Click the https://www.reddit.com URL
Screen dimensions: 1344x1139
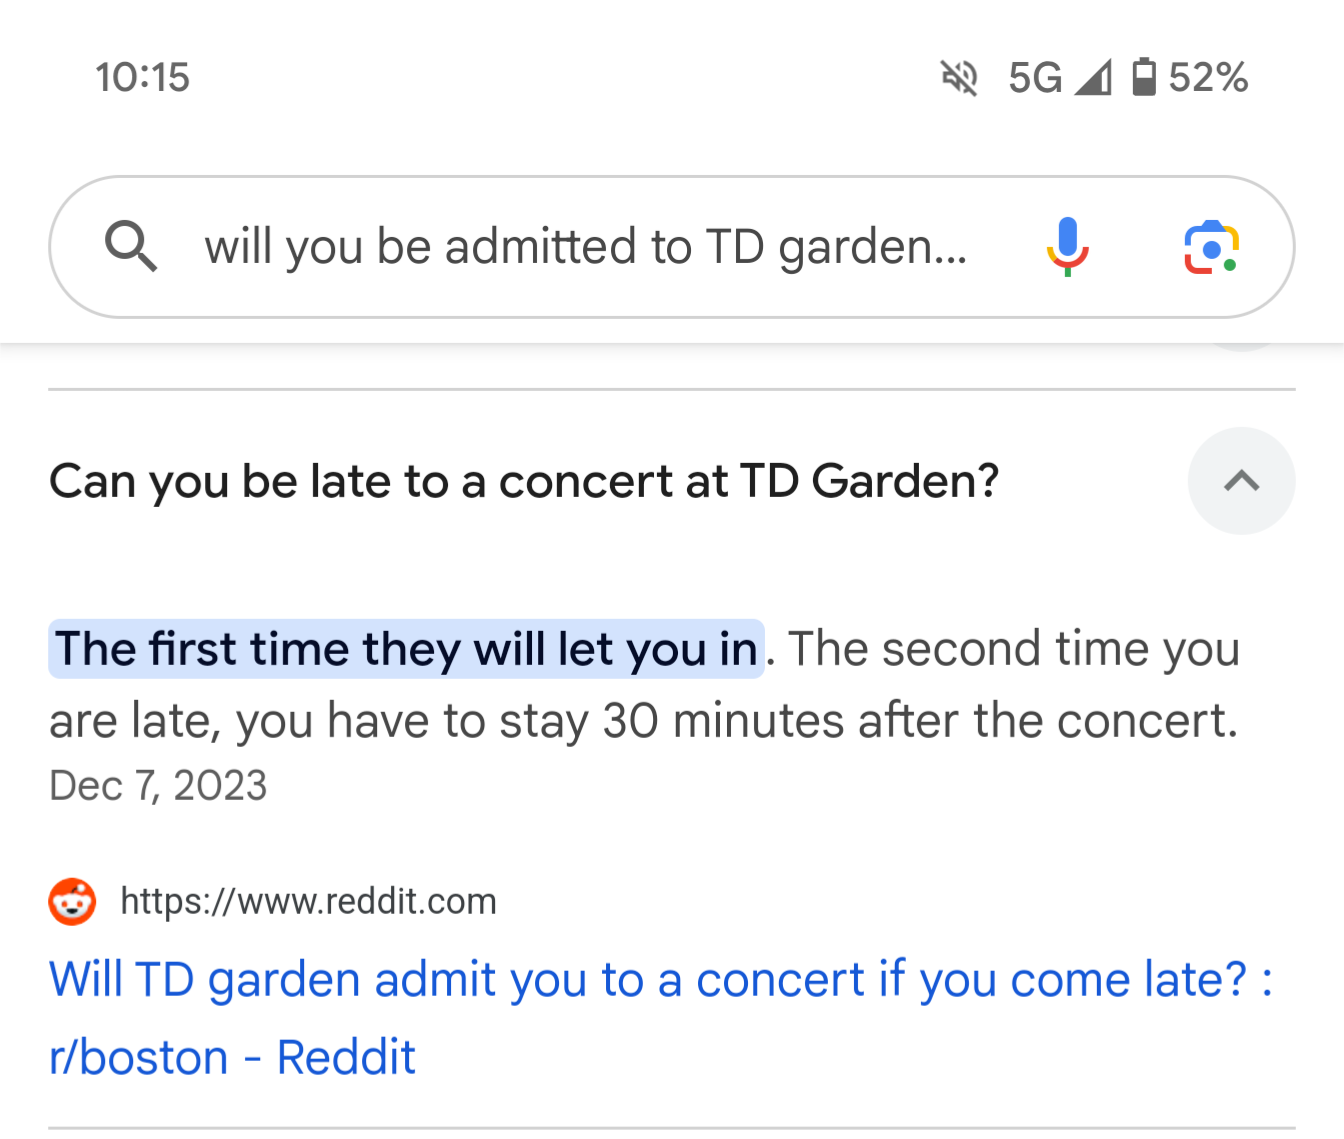(x=308, y=902)
